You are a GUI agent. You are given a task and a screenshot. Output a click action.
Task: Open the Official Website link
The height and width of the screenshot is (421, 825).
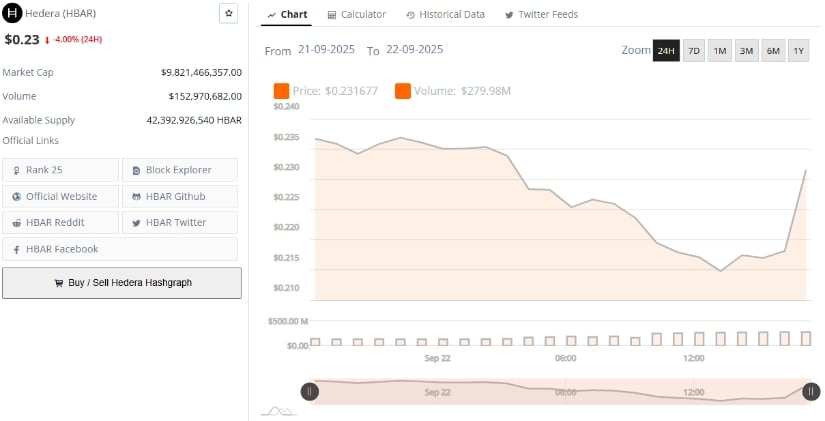point(60,196)
